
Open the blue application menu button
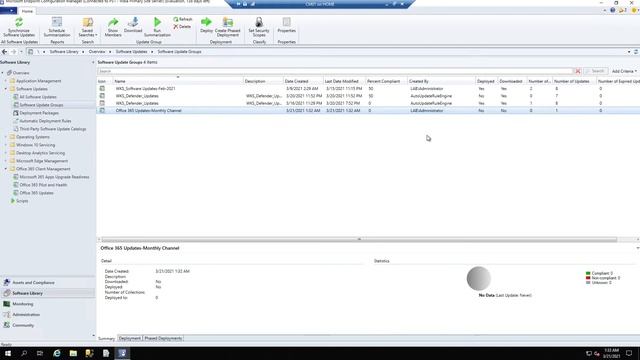8,11
